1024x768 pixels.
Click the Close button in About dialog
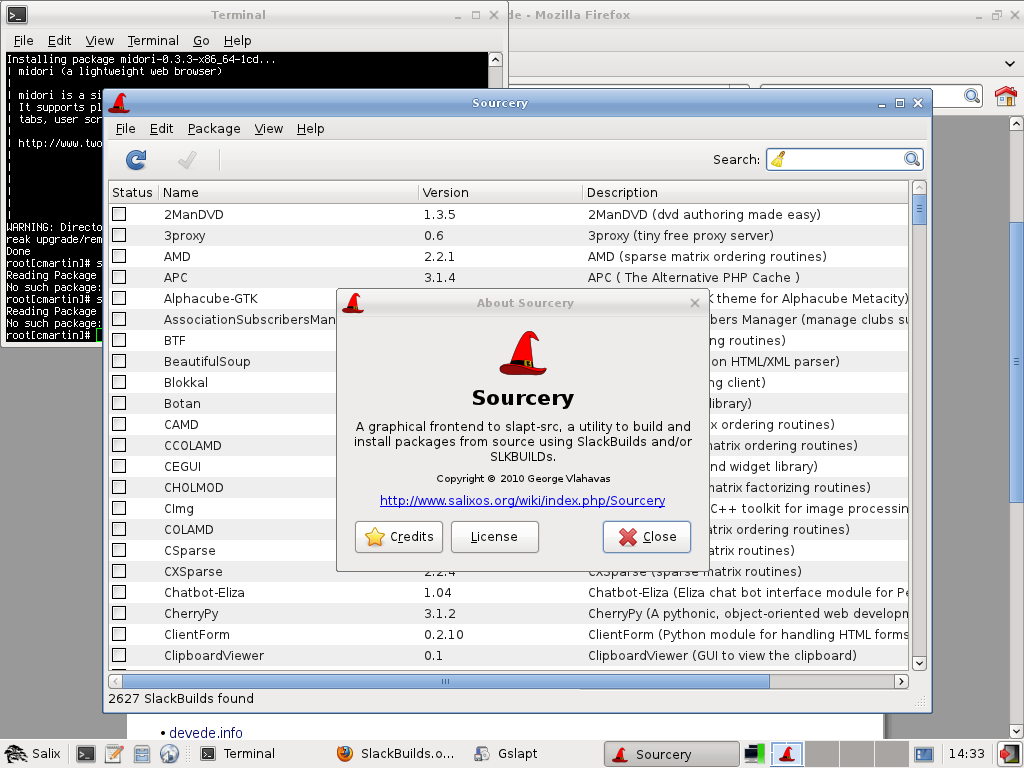647,537
